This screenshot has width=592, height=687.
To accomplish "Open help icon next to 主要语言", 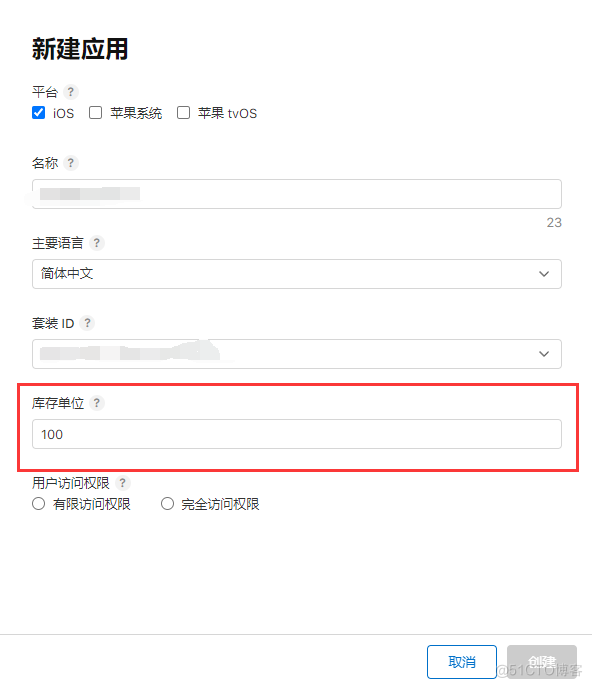I will pyautogui.click(x=96, y=243).
